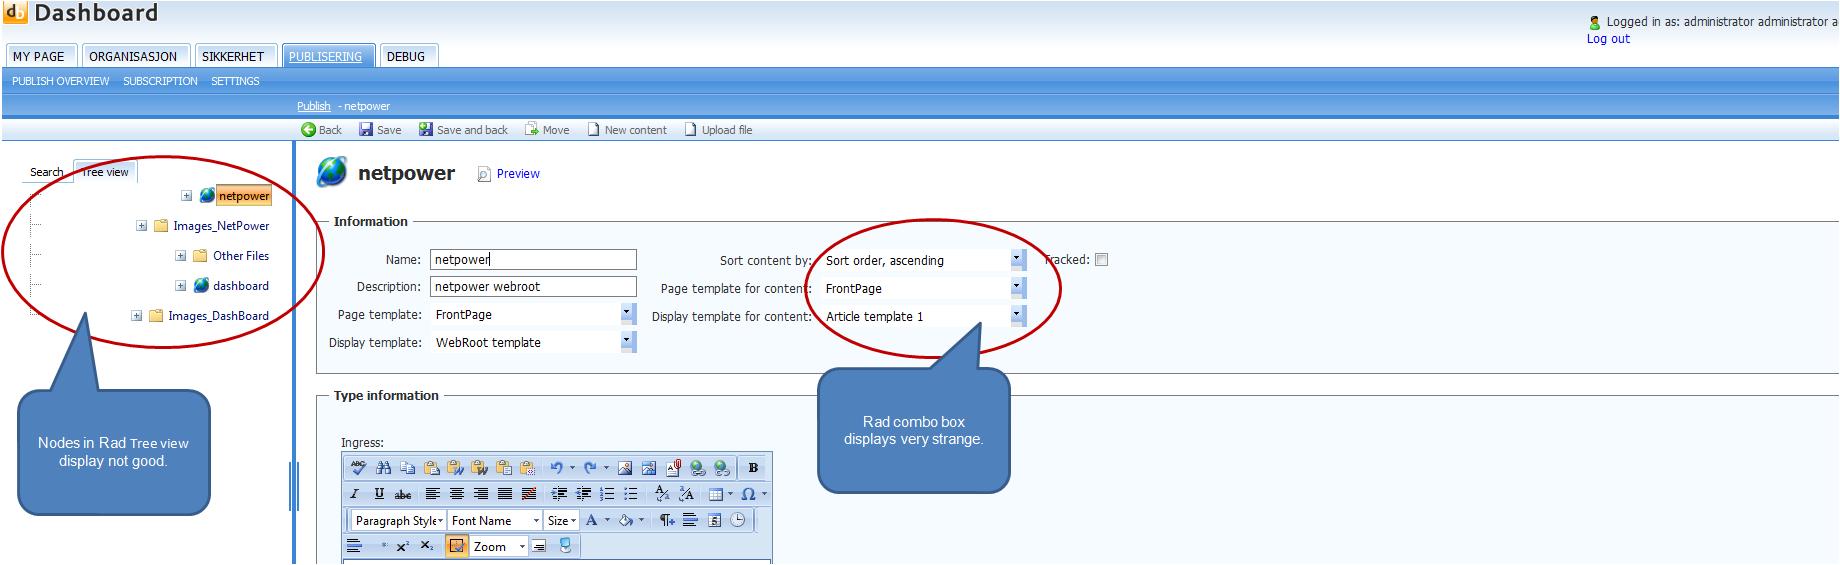Image resolution: width=1840 pixels, height=565 pixels.
Task: Redo edit in Ingress editor
Action: (590, 468)
